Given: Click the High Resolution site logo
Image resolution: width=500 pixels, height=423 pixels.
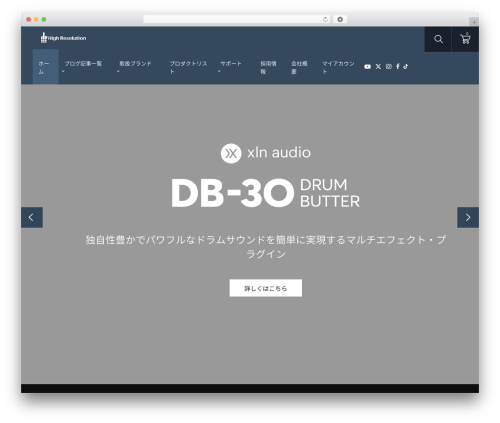Looking at the screenshot, I should 63,38.
